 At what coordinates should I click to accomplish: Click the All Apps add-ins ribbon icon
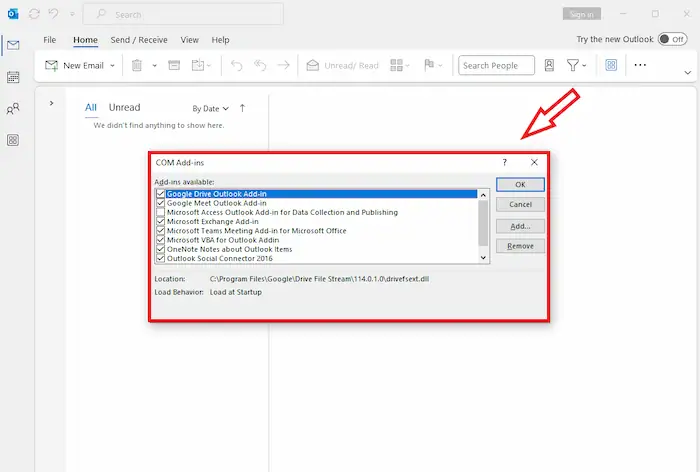click(611, 65)
